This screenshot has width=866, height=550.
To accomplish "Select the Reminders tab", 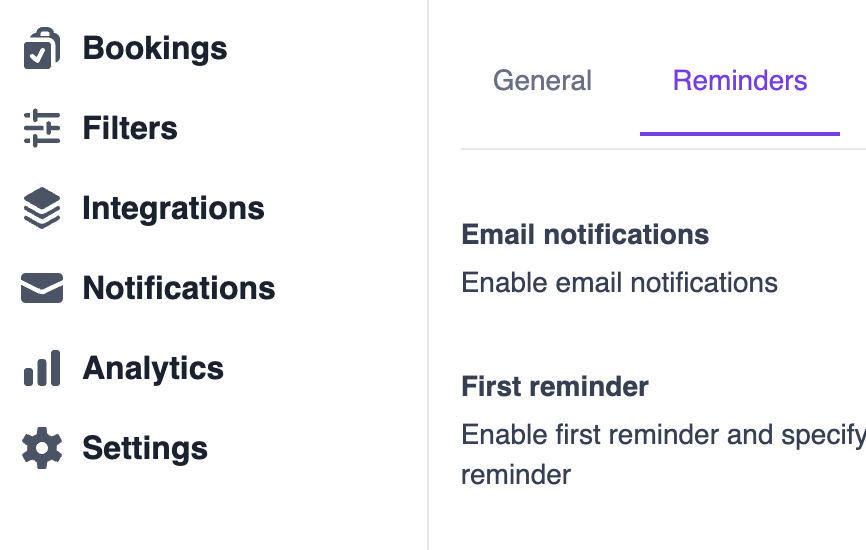I will coord(740,80).
